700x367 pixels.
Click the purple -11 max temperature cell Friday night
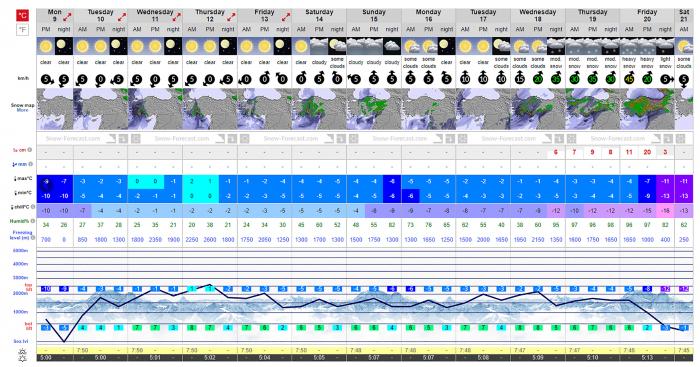click(665, 181)
